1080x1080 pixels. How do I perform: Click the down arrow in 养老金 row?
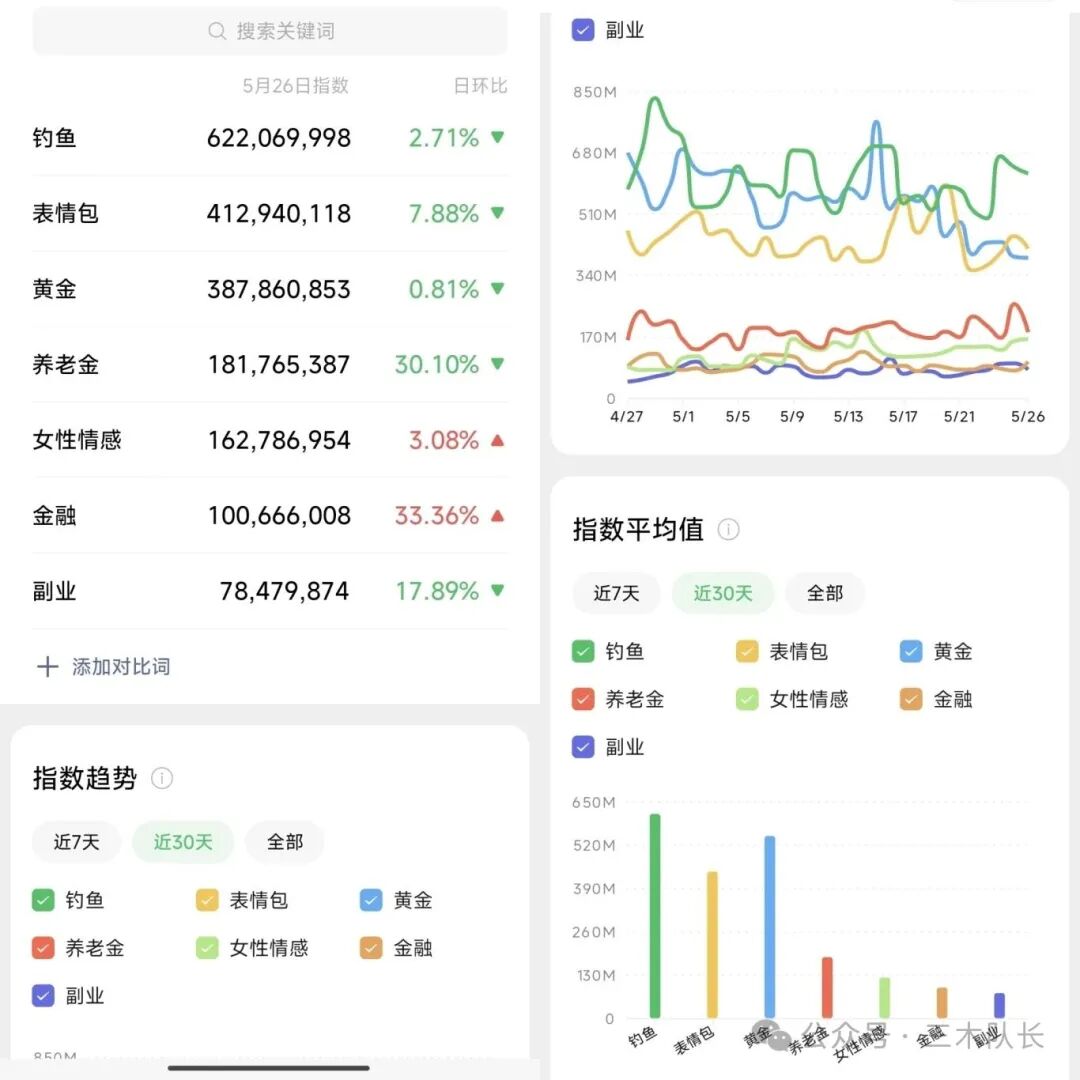(x=498, y=364)
